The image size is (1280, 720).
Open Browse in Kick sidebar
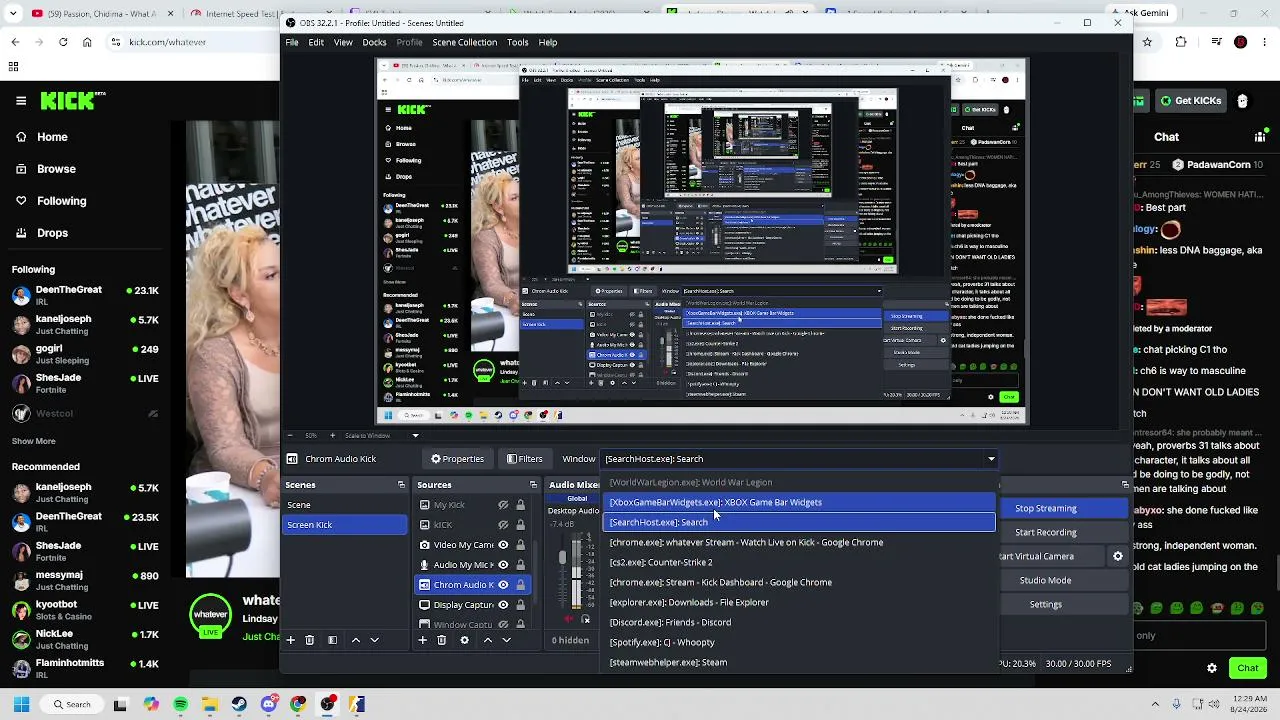point(56,169)
